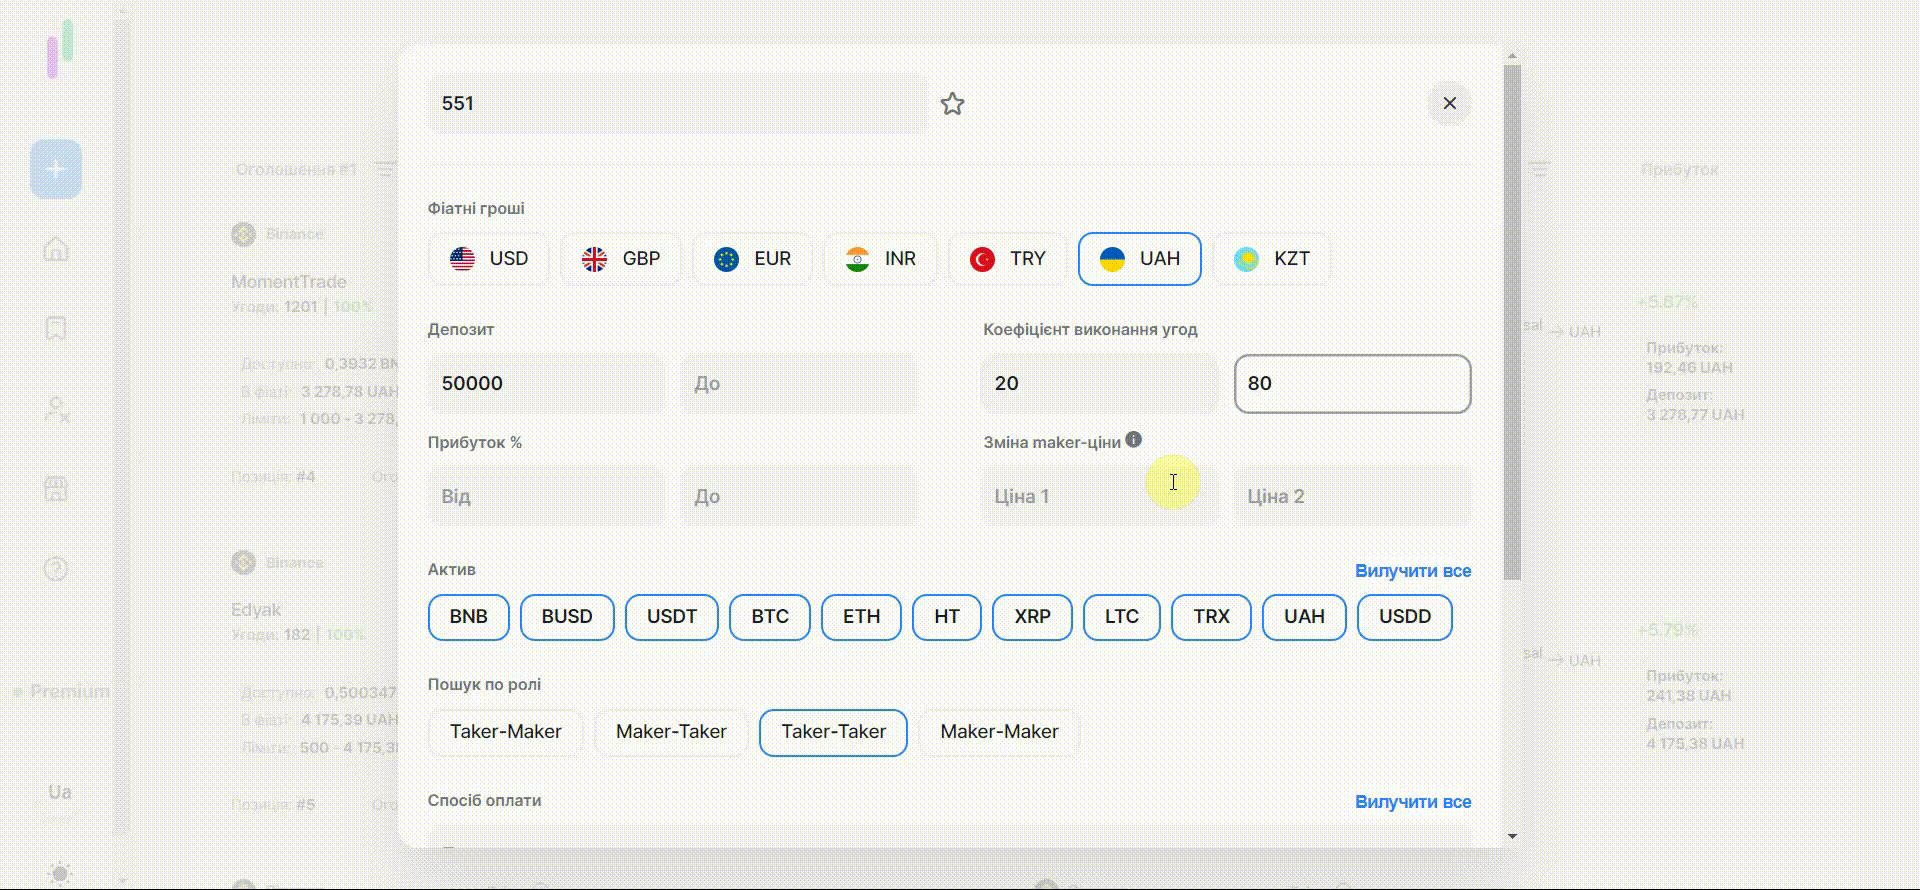Open the Ua language selector
Viewport: 1920px width, 890px height.
(59, 792)
